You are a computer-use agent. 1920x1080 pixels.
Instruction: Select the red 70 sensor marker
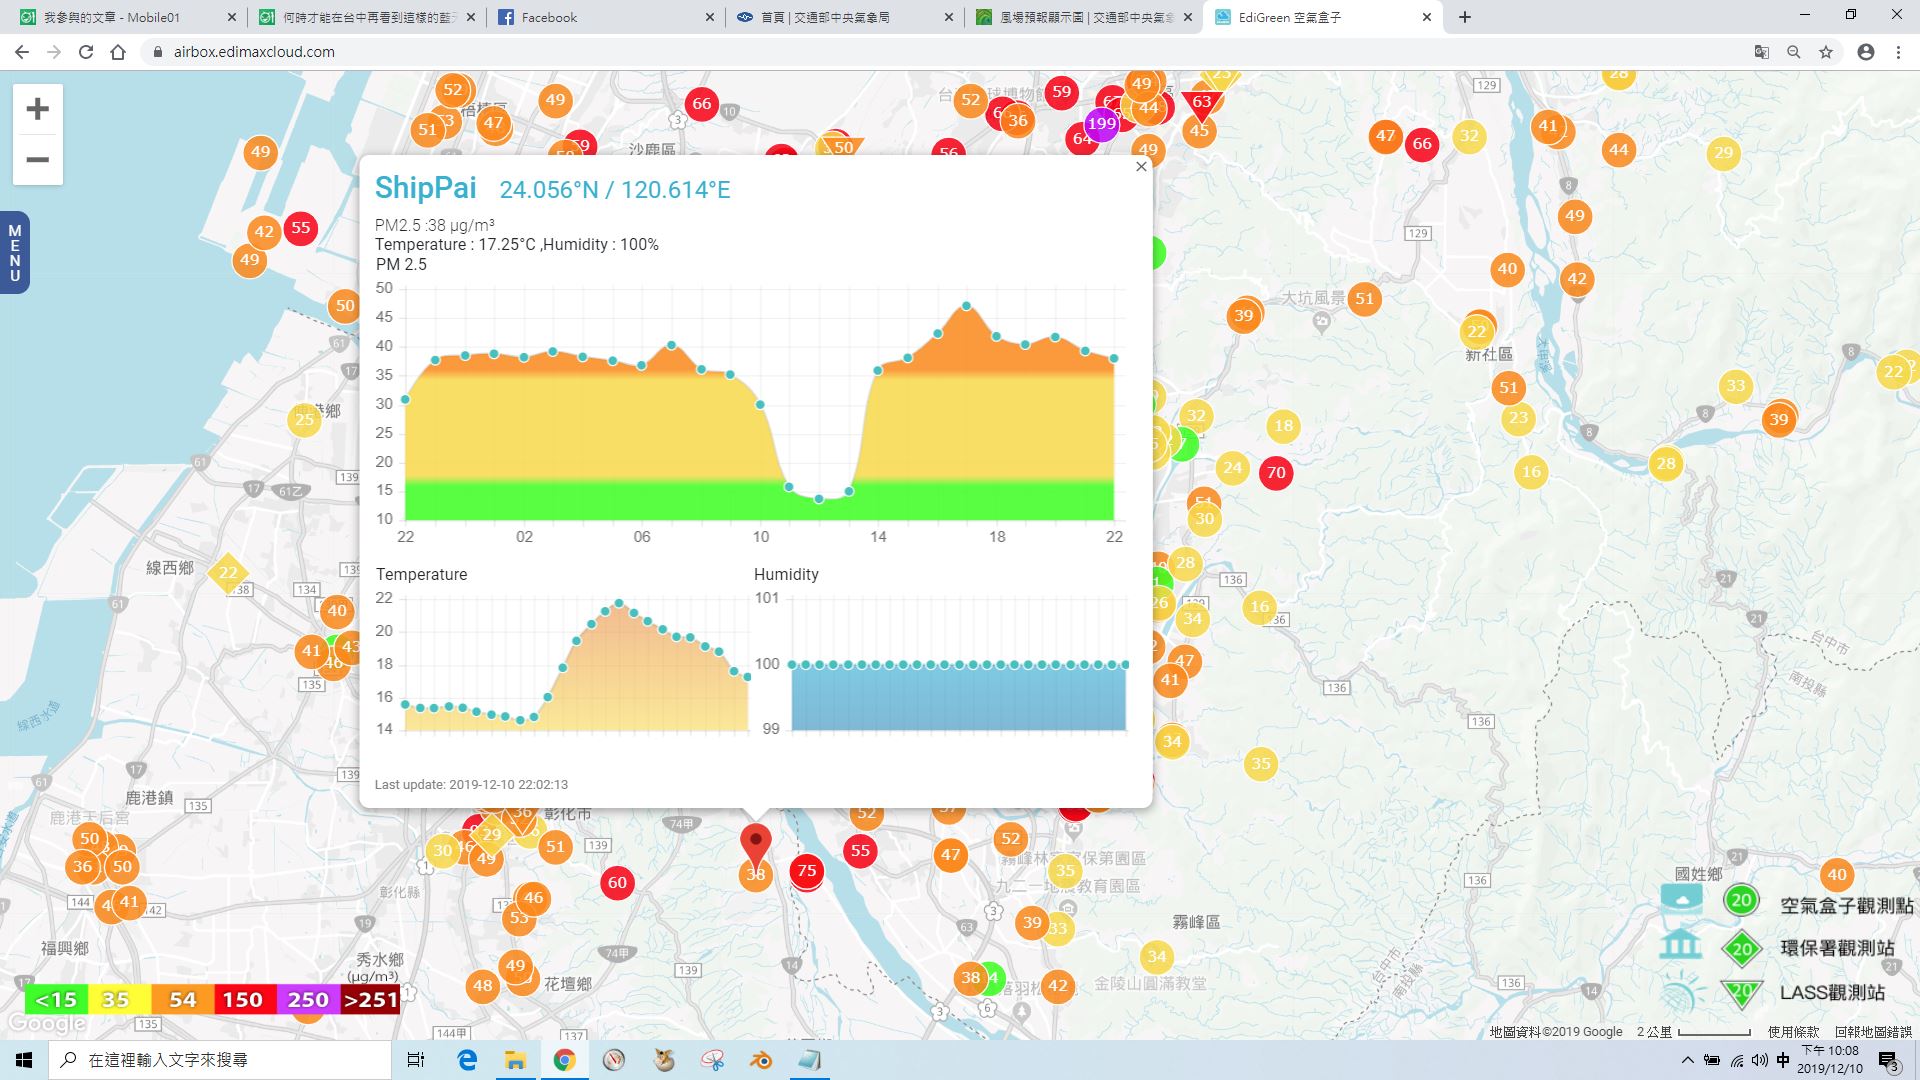(1276, 473)
